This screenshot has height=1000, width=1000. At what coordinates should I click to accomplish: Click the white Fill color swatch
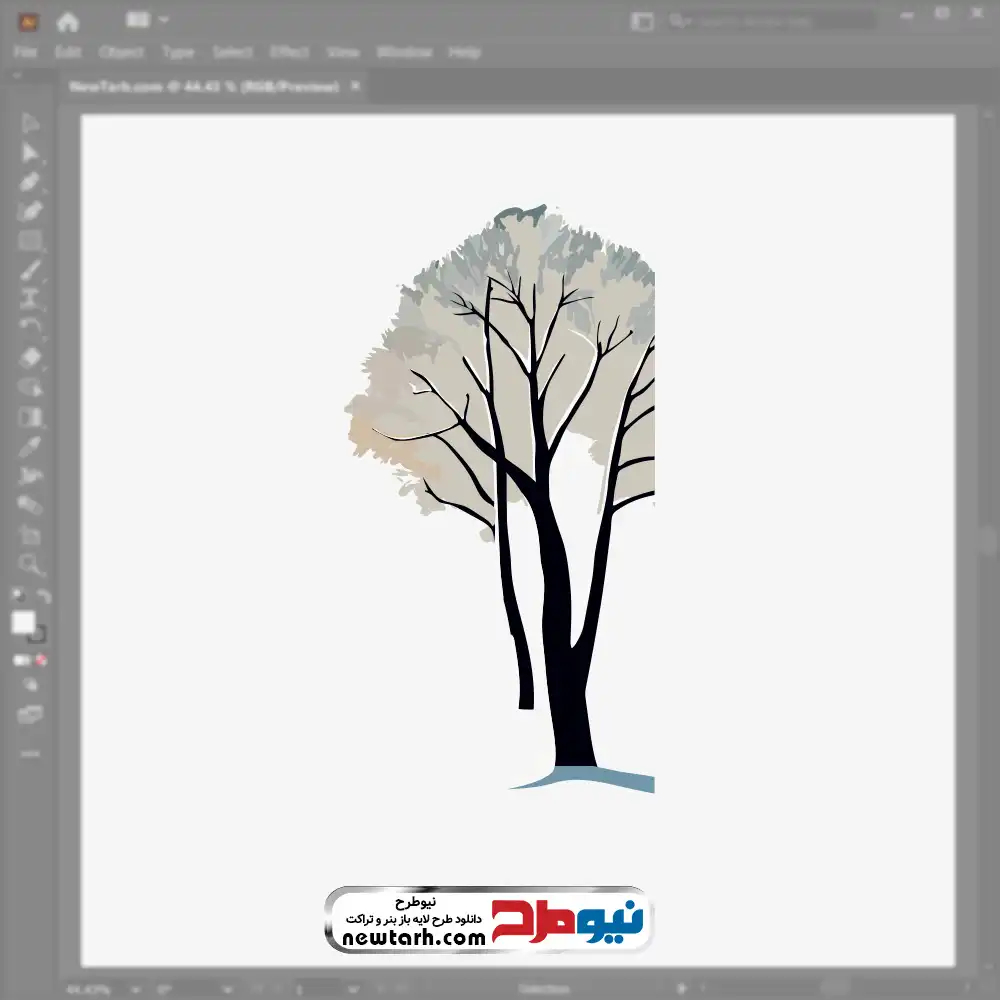(23, 623)
